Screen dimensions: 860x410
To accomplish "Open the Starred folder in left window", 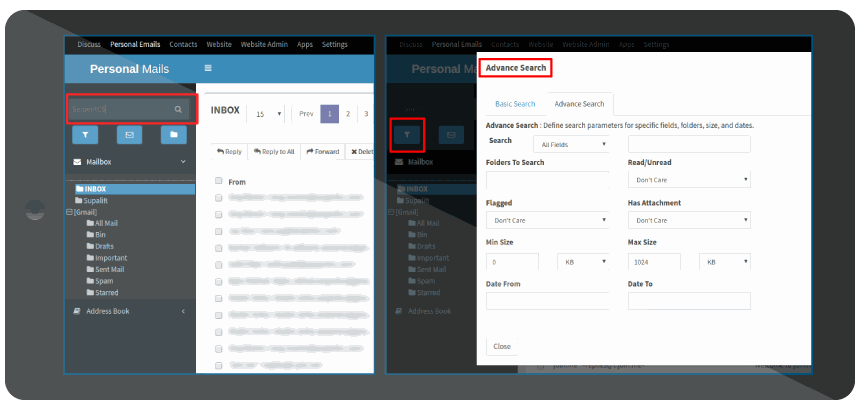I will click(x=102, y=293).
